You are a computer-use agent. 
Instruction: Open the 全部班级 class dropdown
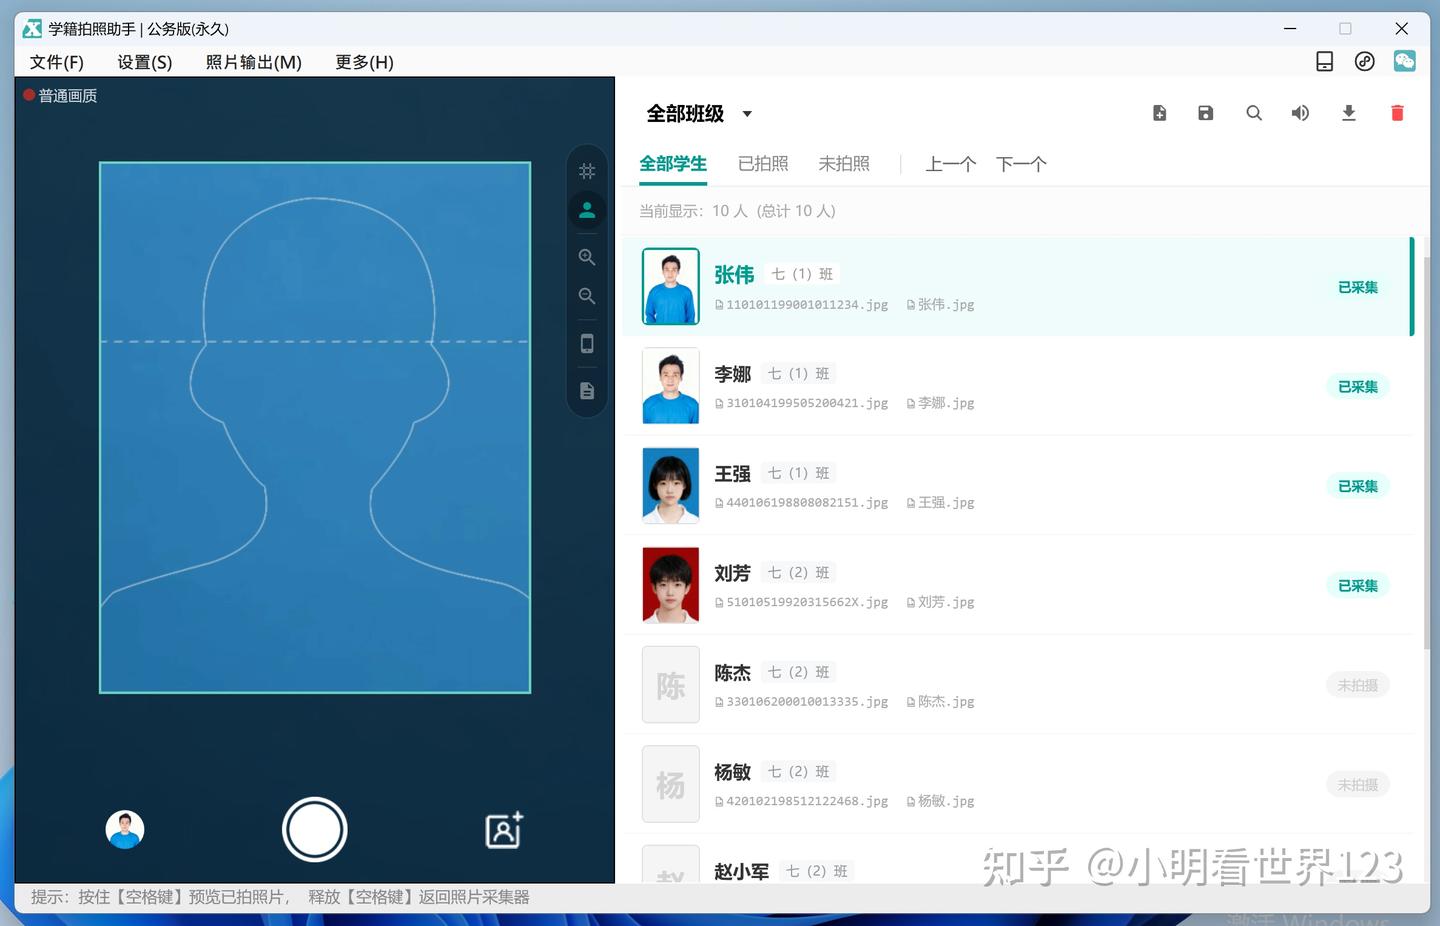[x=700, y=114]
